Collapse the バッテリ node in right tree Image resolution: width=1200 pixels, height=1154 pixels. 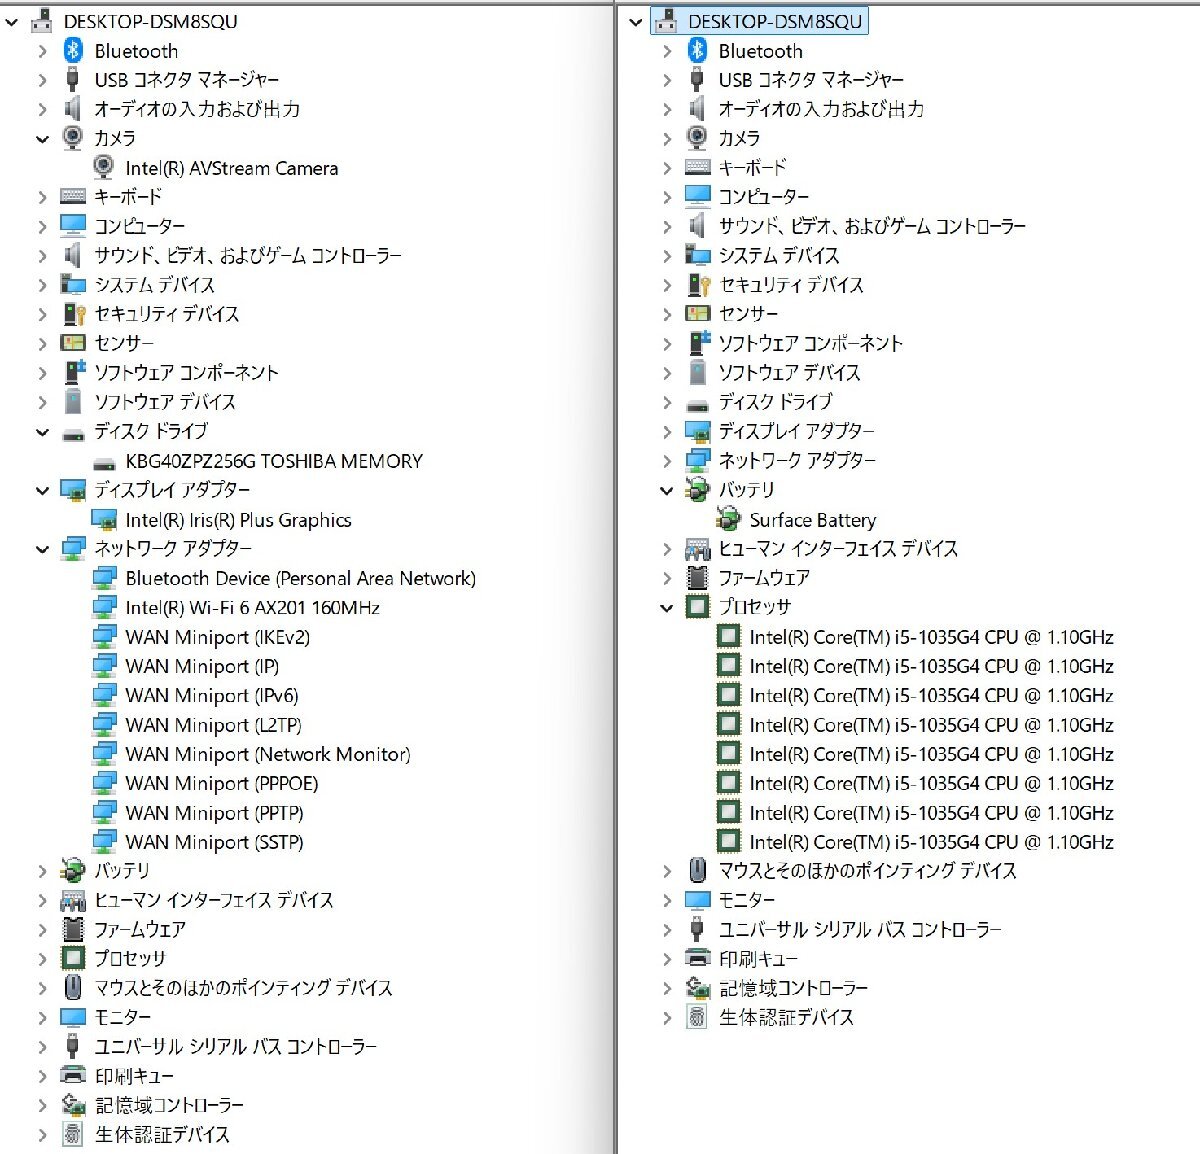pos(666,490)
